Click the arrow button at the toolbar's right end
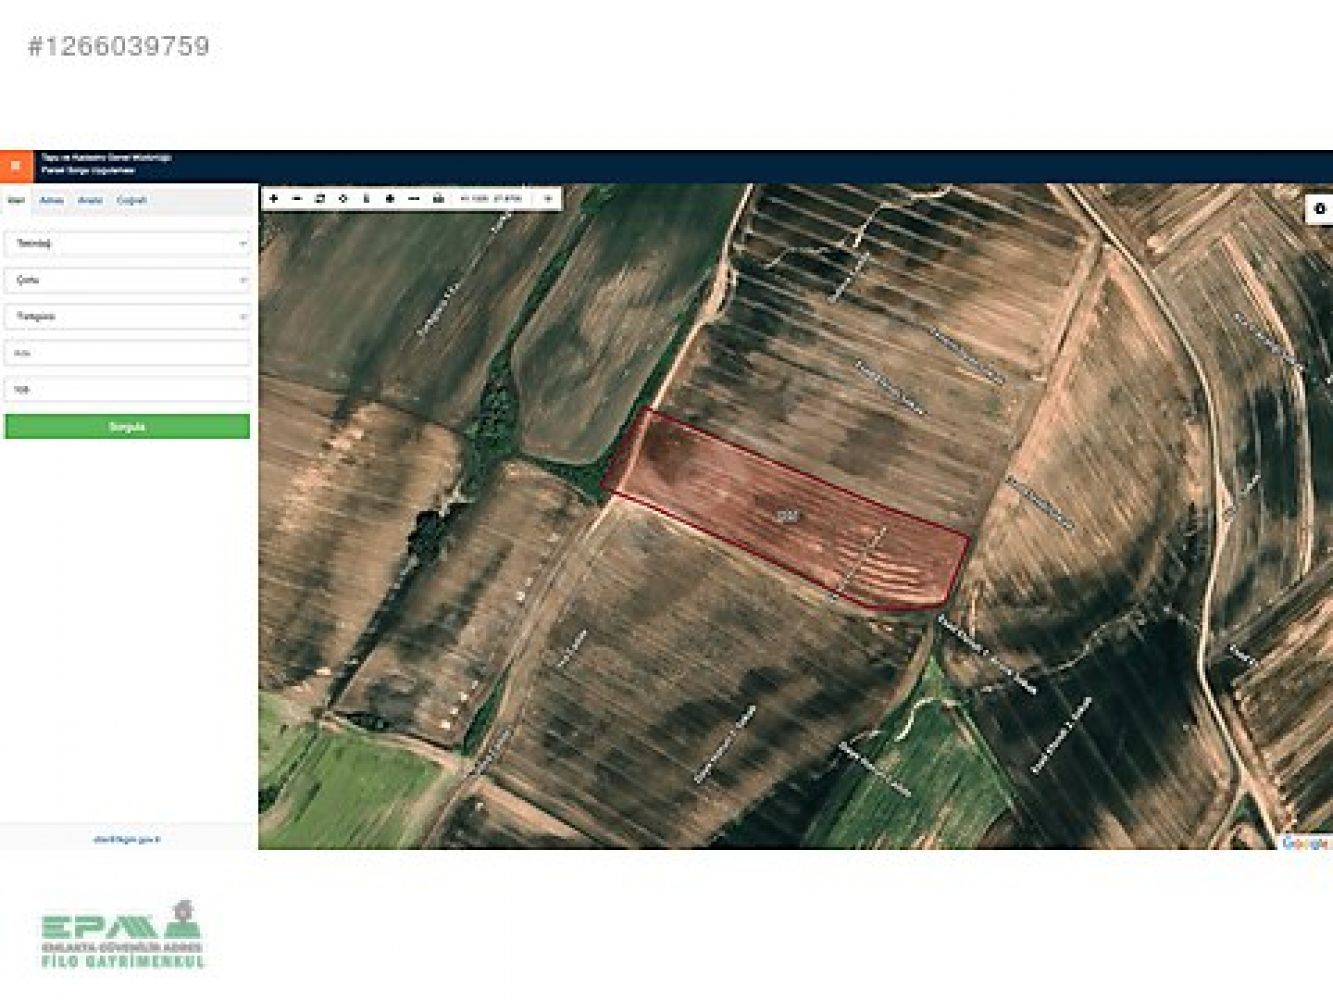The image size is (1333, 1000). point(547,199)
